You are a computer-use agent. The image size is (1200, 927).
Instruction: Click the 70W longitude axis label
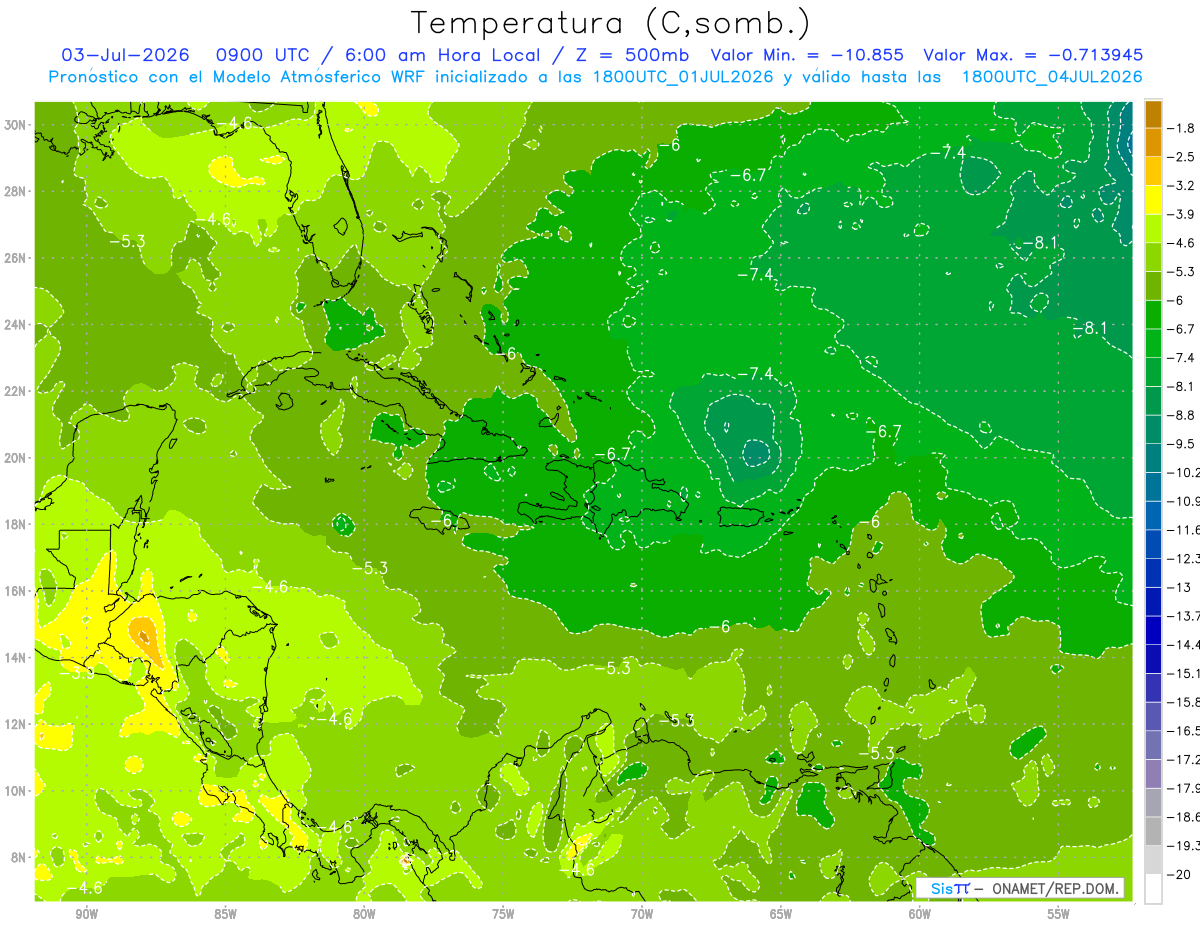[642, 915]
